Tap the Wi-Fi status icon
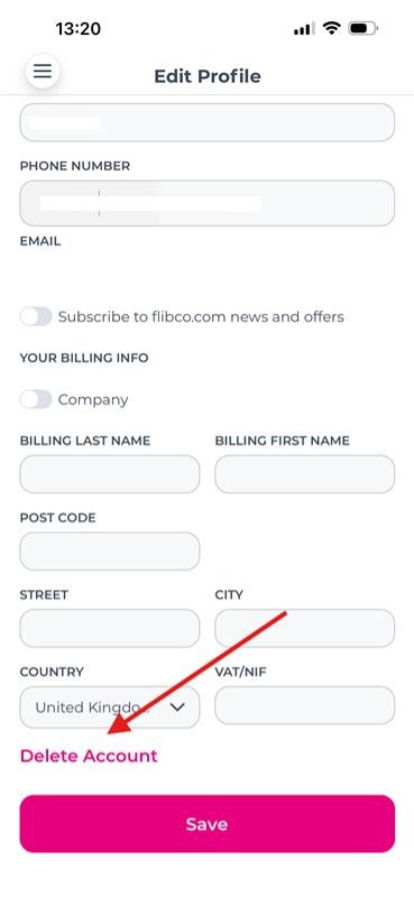The image size is (414, 897). click(331, 28)
